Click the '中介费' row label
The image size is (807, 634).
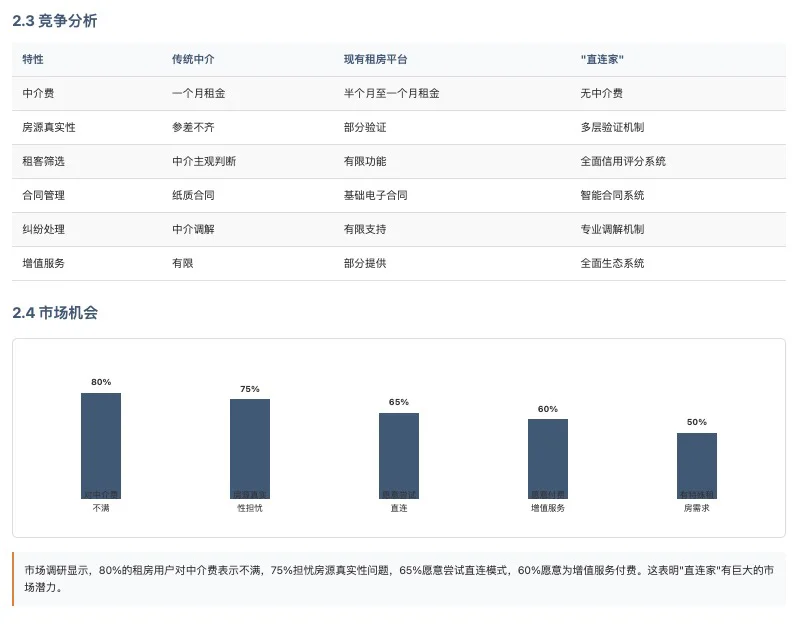click(x=38, y=93)
